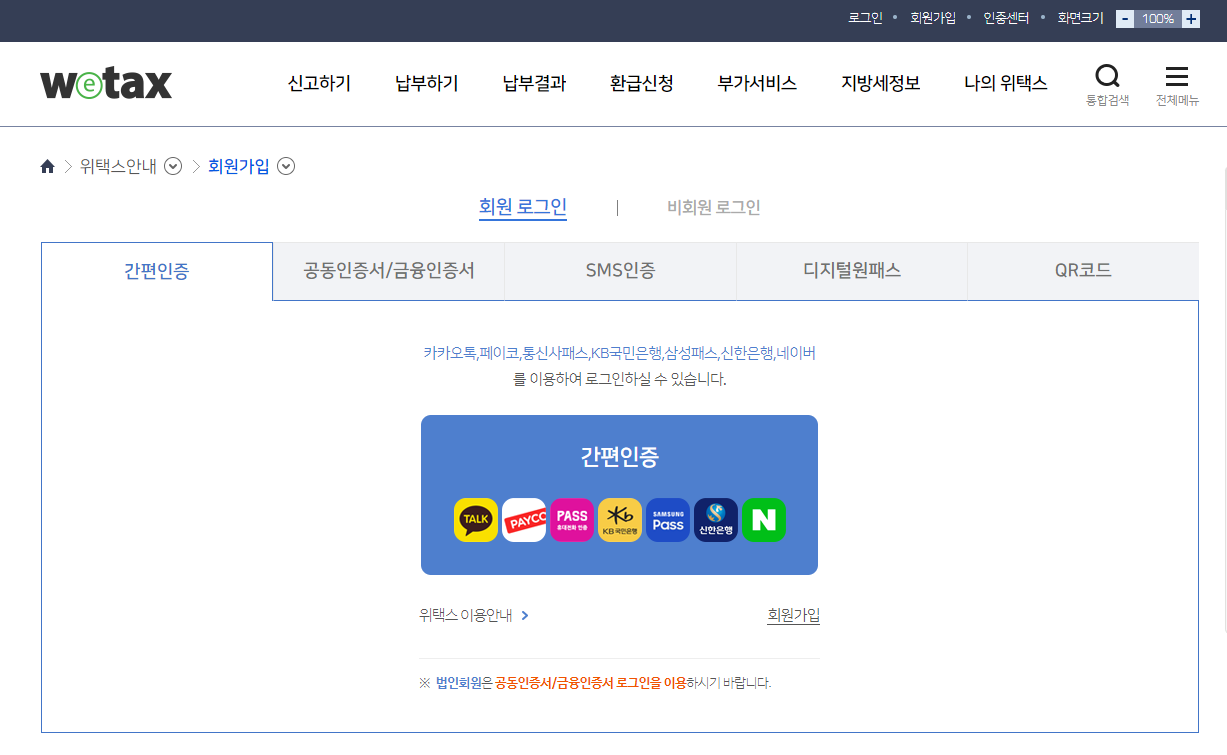Viewport: 1227px width, 755px height.
Task: Select the KakaoTalk login icon
Action: (x=476, y=520)
